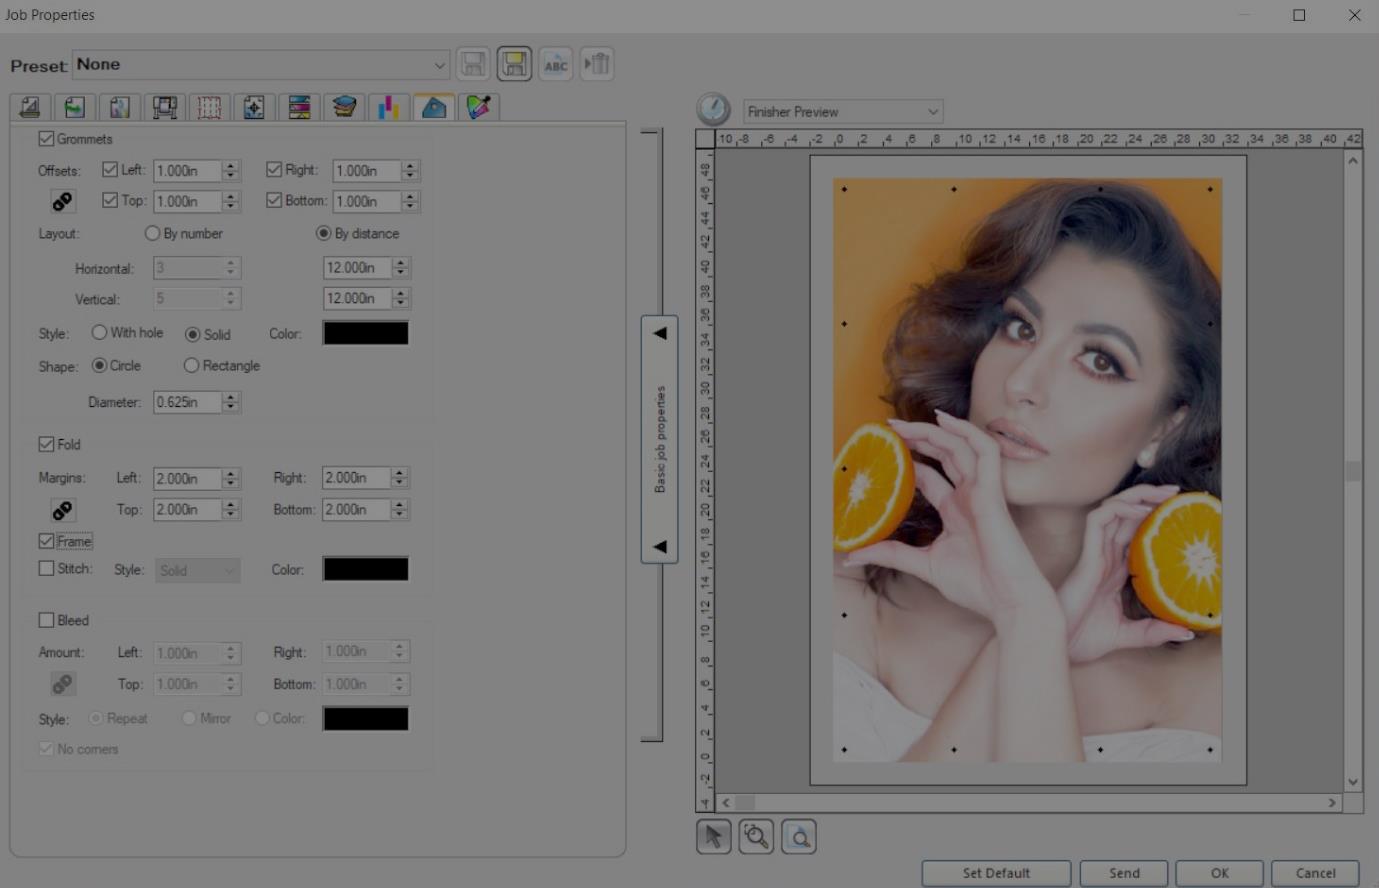Click the Cancel button
Viewport: 1379px width, 888px height.
(x=1316, y=873)
